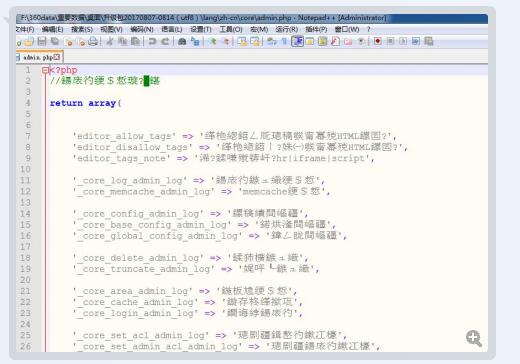Toggle the word wrap toolbar icon

(272, 41)
